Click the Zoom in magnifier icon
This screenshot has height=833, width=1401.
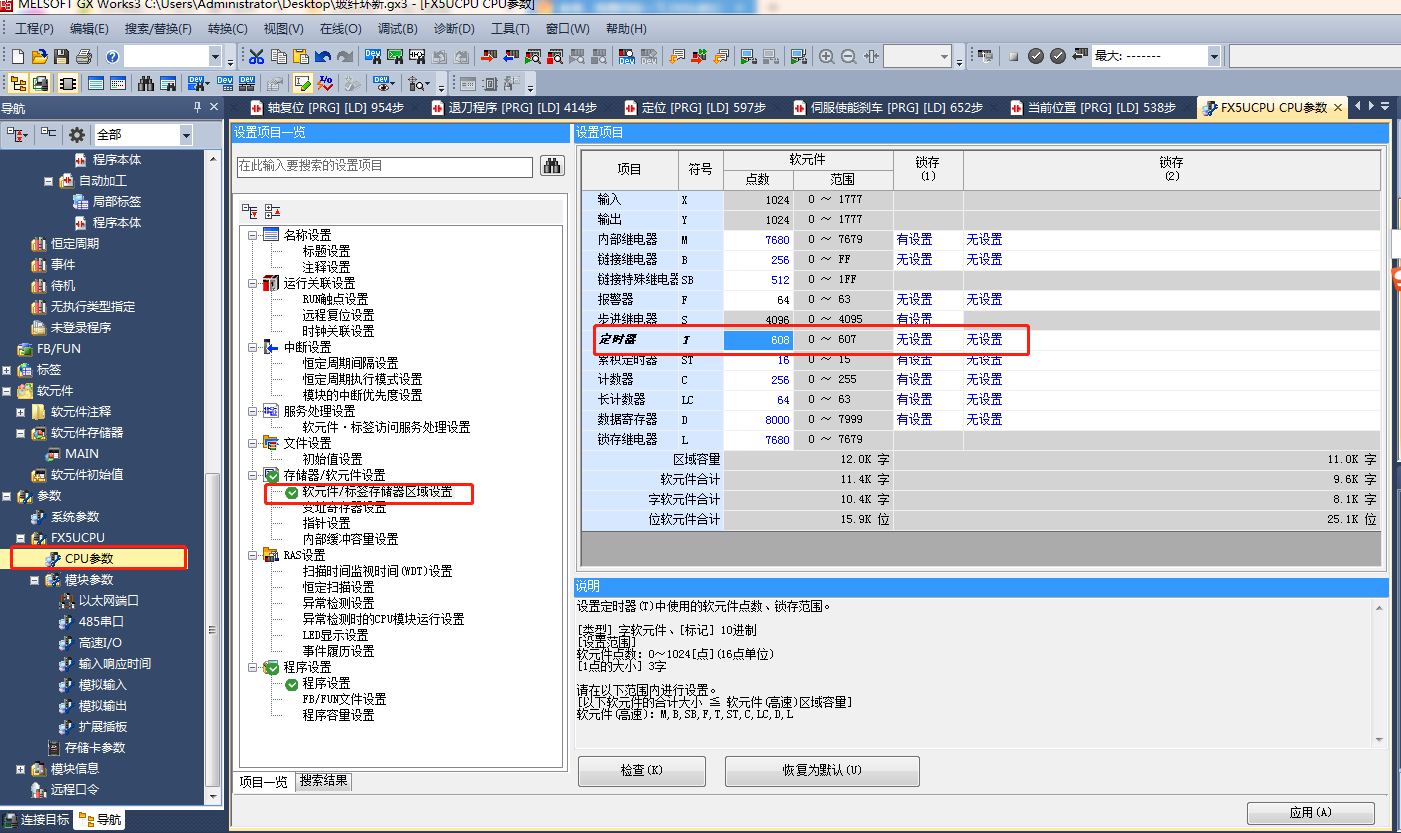click(x=826, y=57)
